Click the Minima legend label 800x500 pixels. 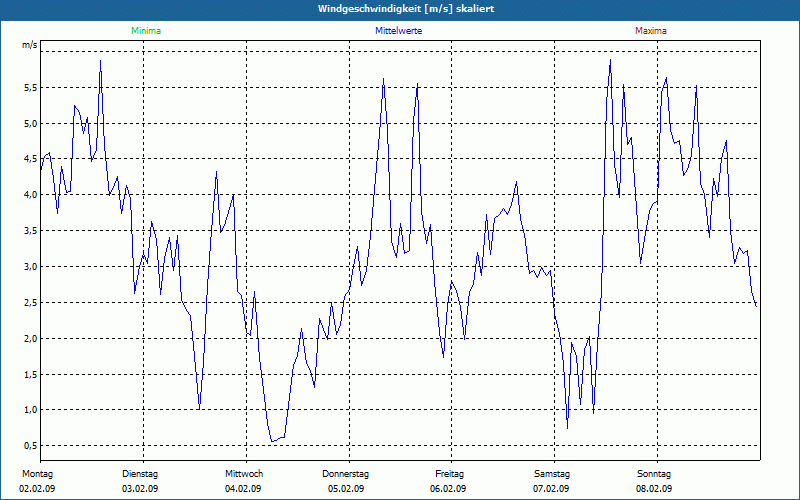click(x=146, y=31)
